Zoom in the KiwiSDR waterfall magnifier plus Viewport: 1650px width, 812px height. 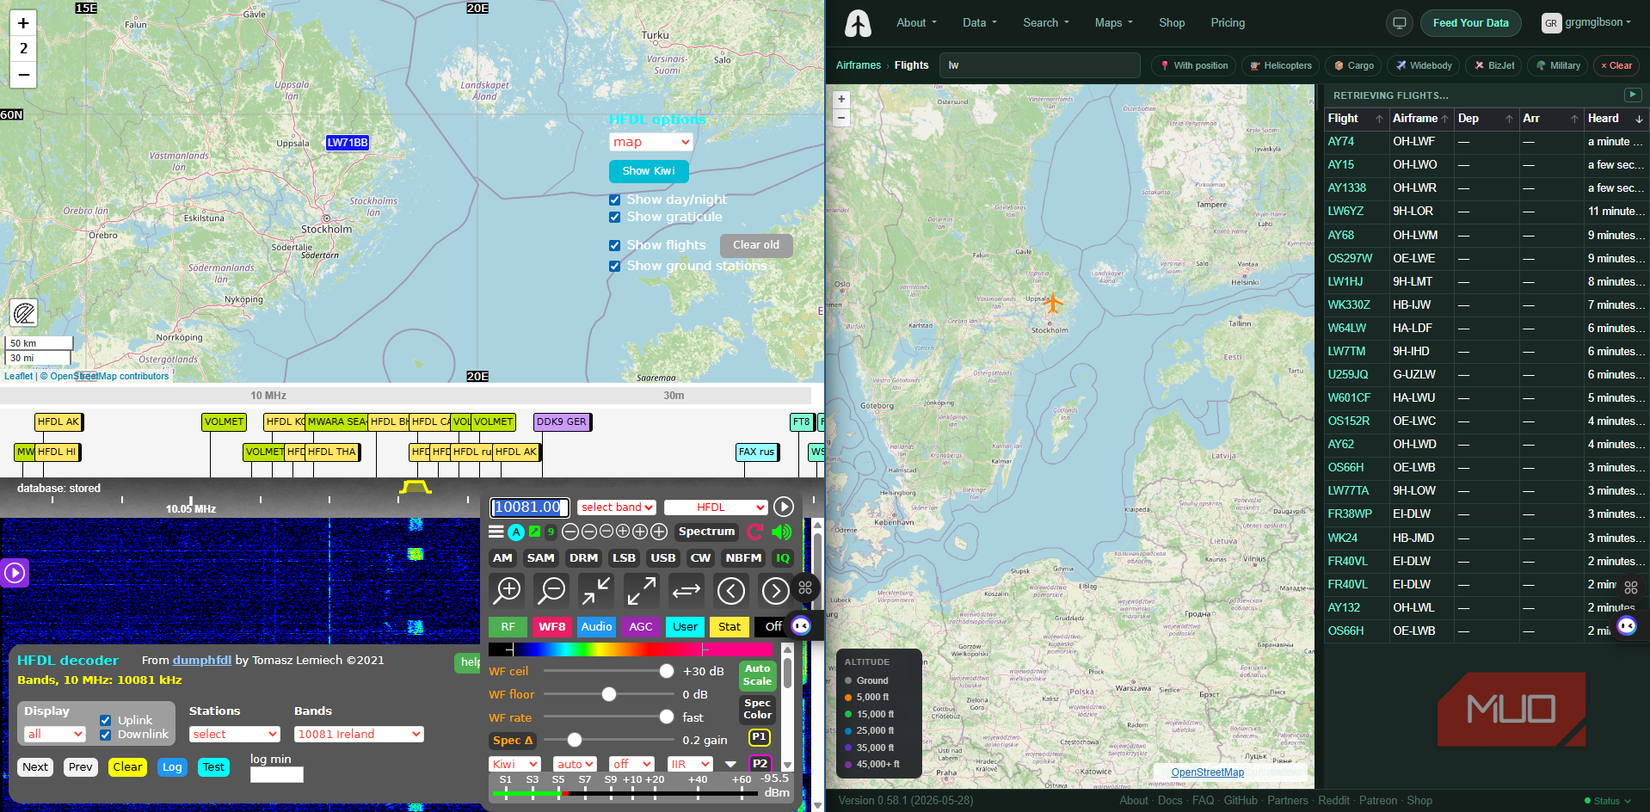point(508,590)
